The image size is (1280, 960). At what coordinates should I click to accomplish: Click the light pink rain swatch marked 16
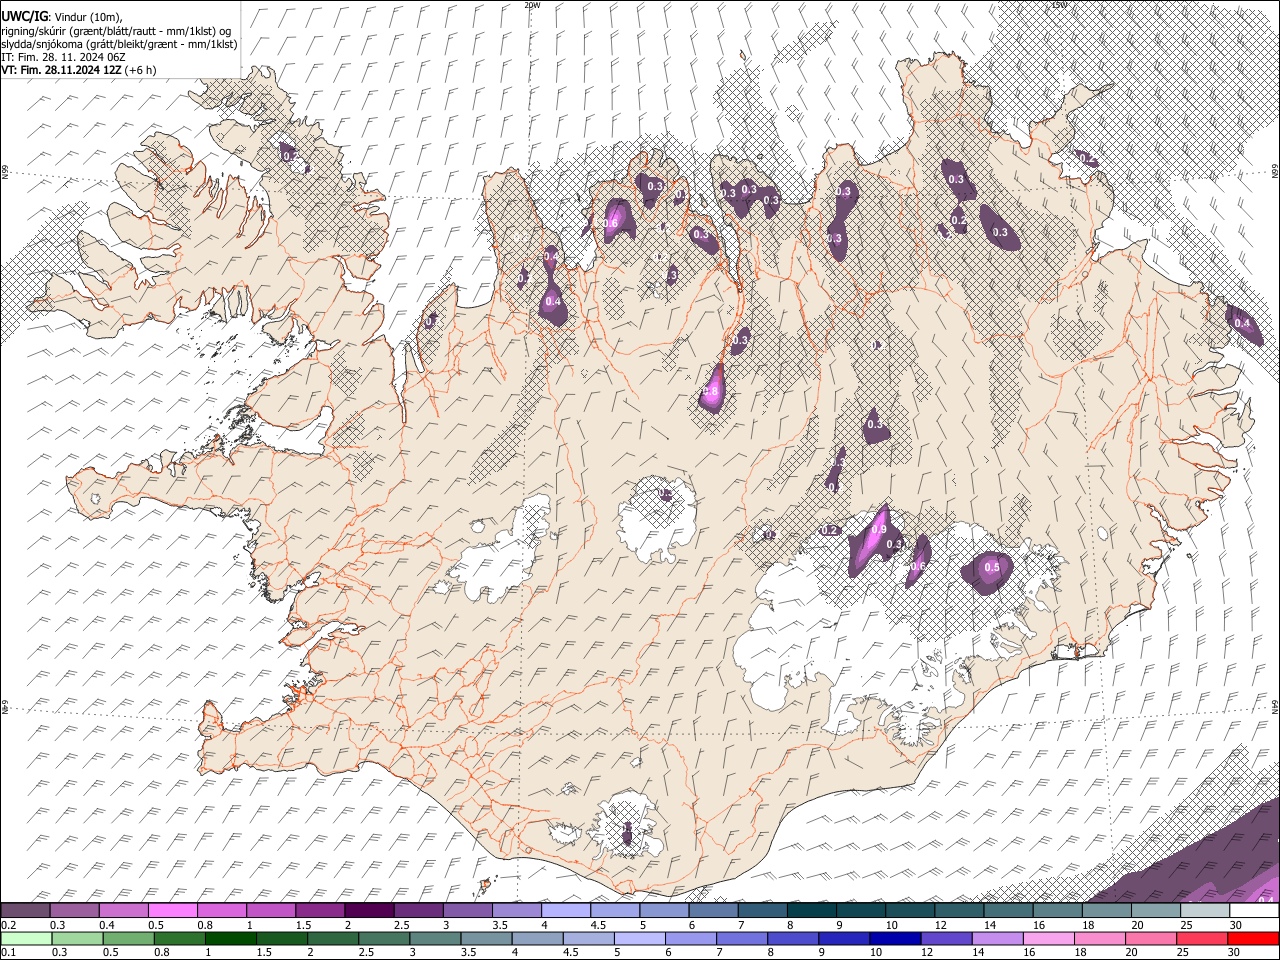point(1048,938)
